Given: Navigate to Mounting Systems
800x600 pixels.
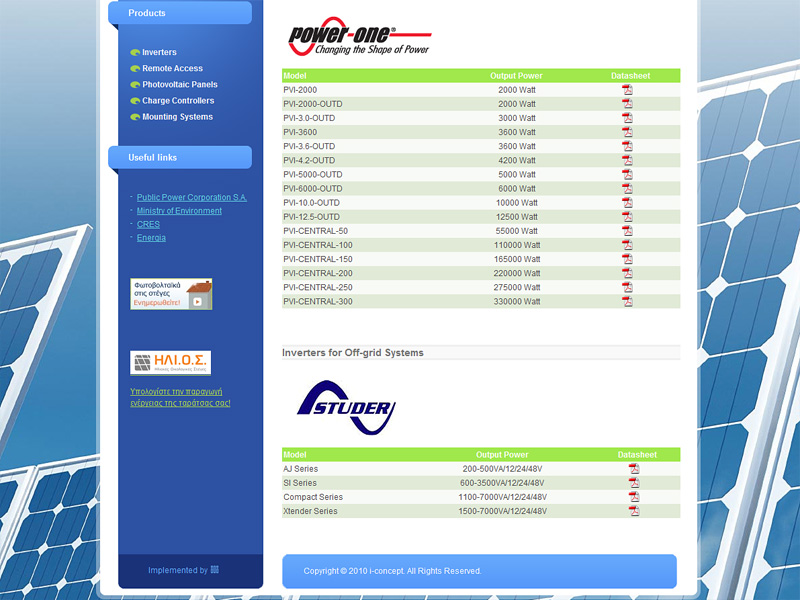Looking at the screenshot, I should (178, 117).
